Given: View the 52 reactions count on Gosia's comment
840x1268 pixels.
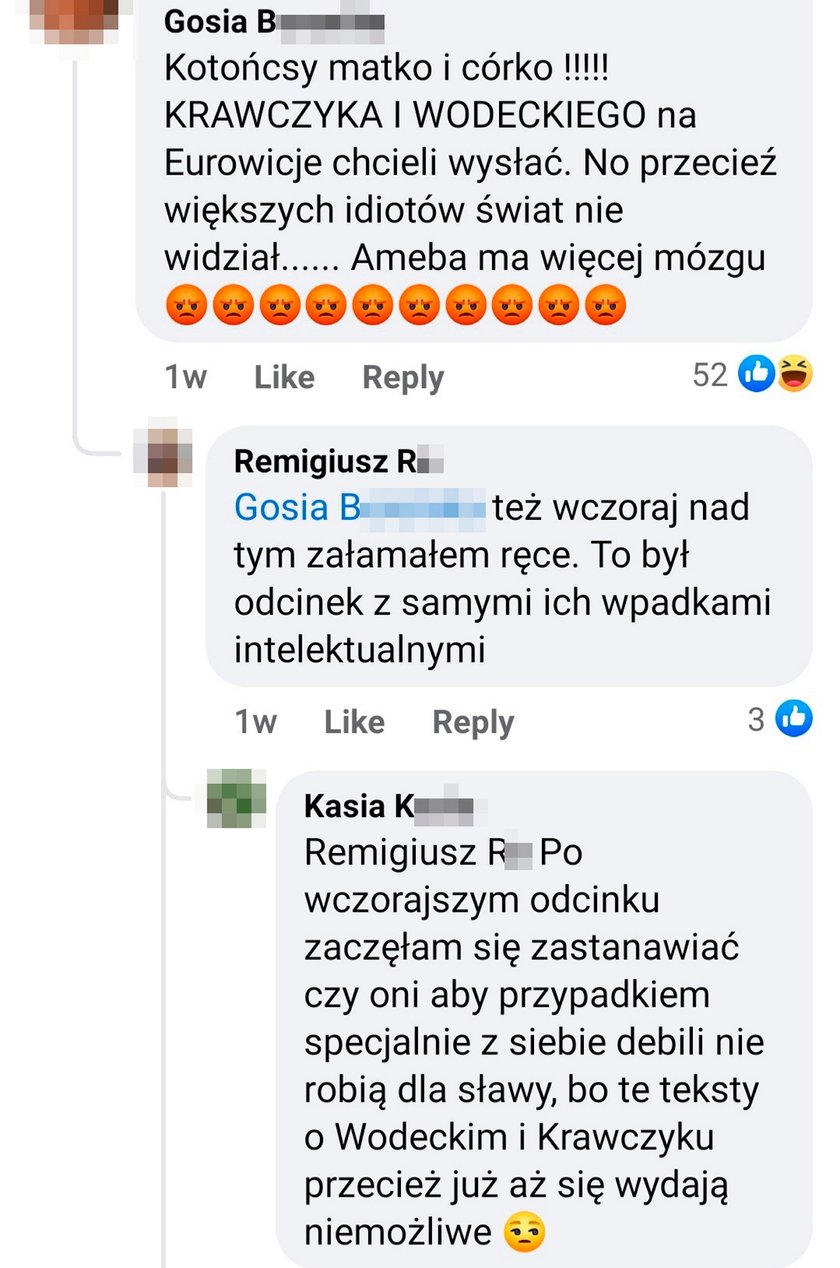Looking at the screenshot, I should pyautogui.click(x=710, y=375).
